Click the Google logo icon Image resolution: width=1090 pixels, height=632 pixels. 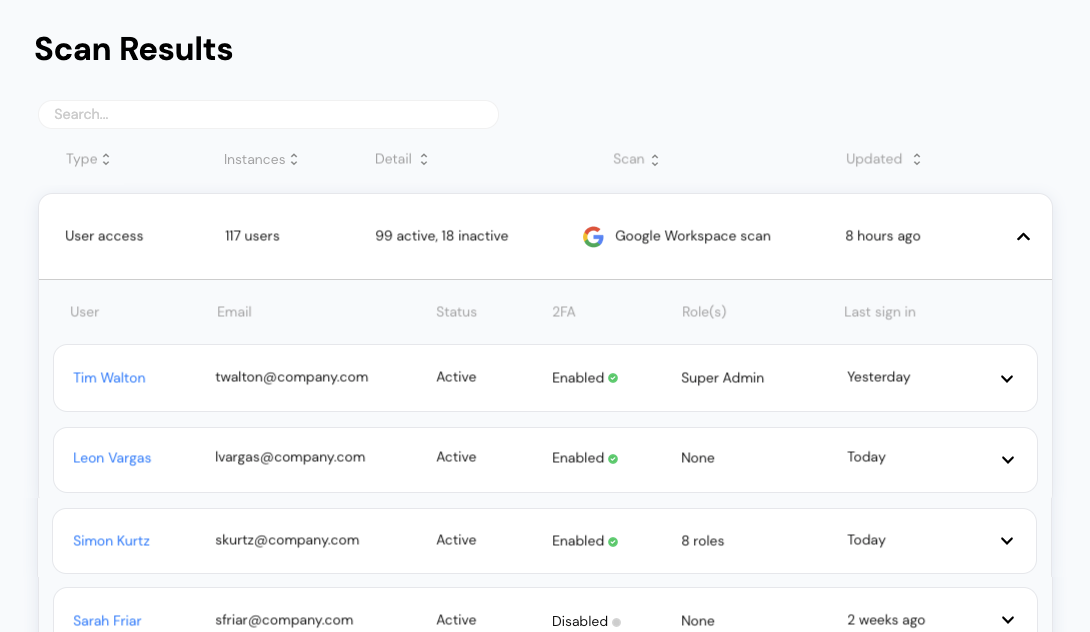click(593, 236)
